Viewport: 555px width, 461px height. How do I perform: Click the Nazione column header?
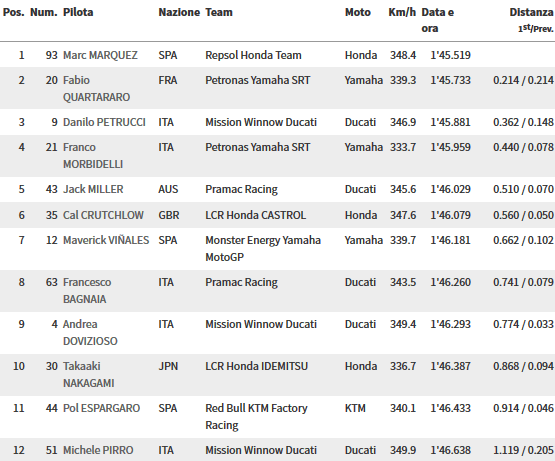179,12
